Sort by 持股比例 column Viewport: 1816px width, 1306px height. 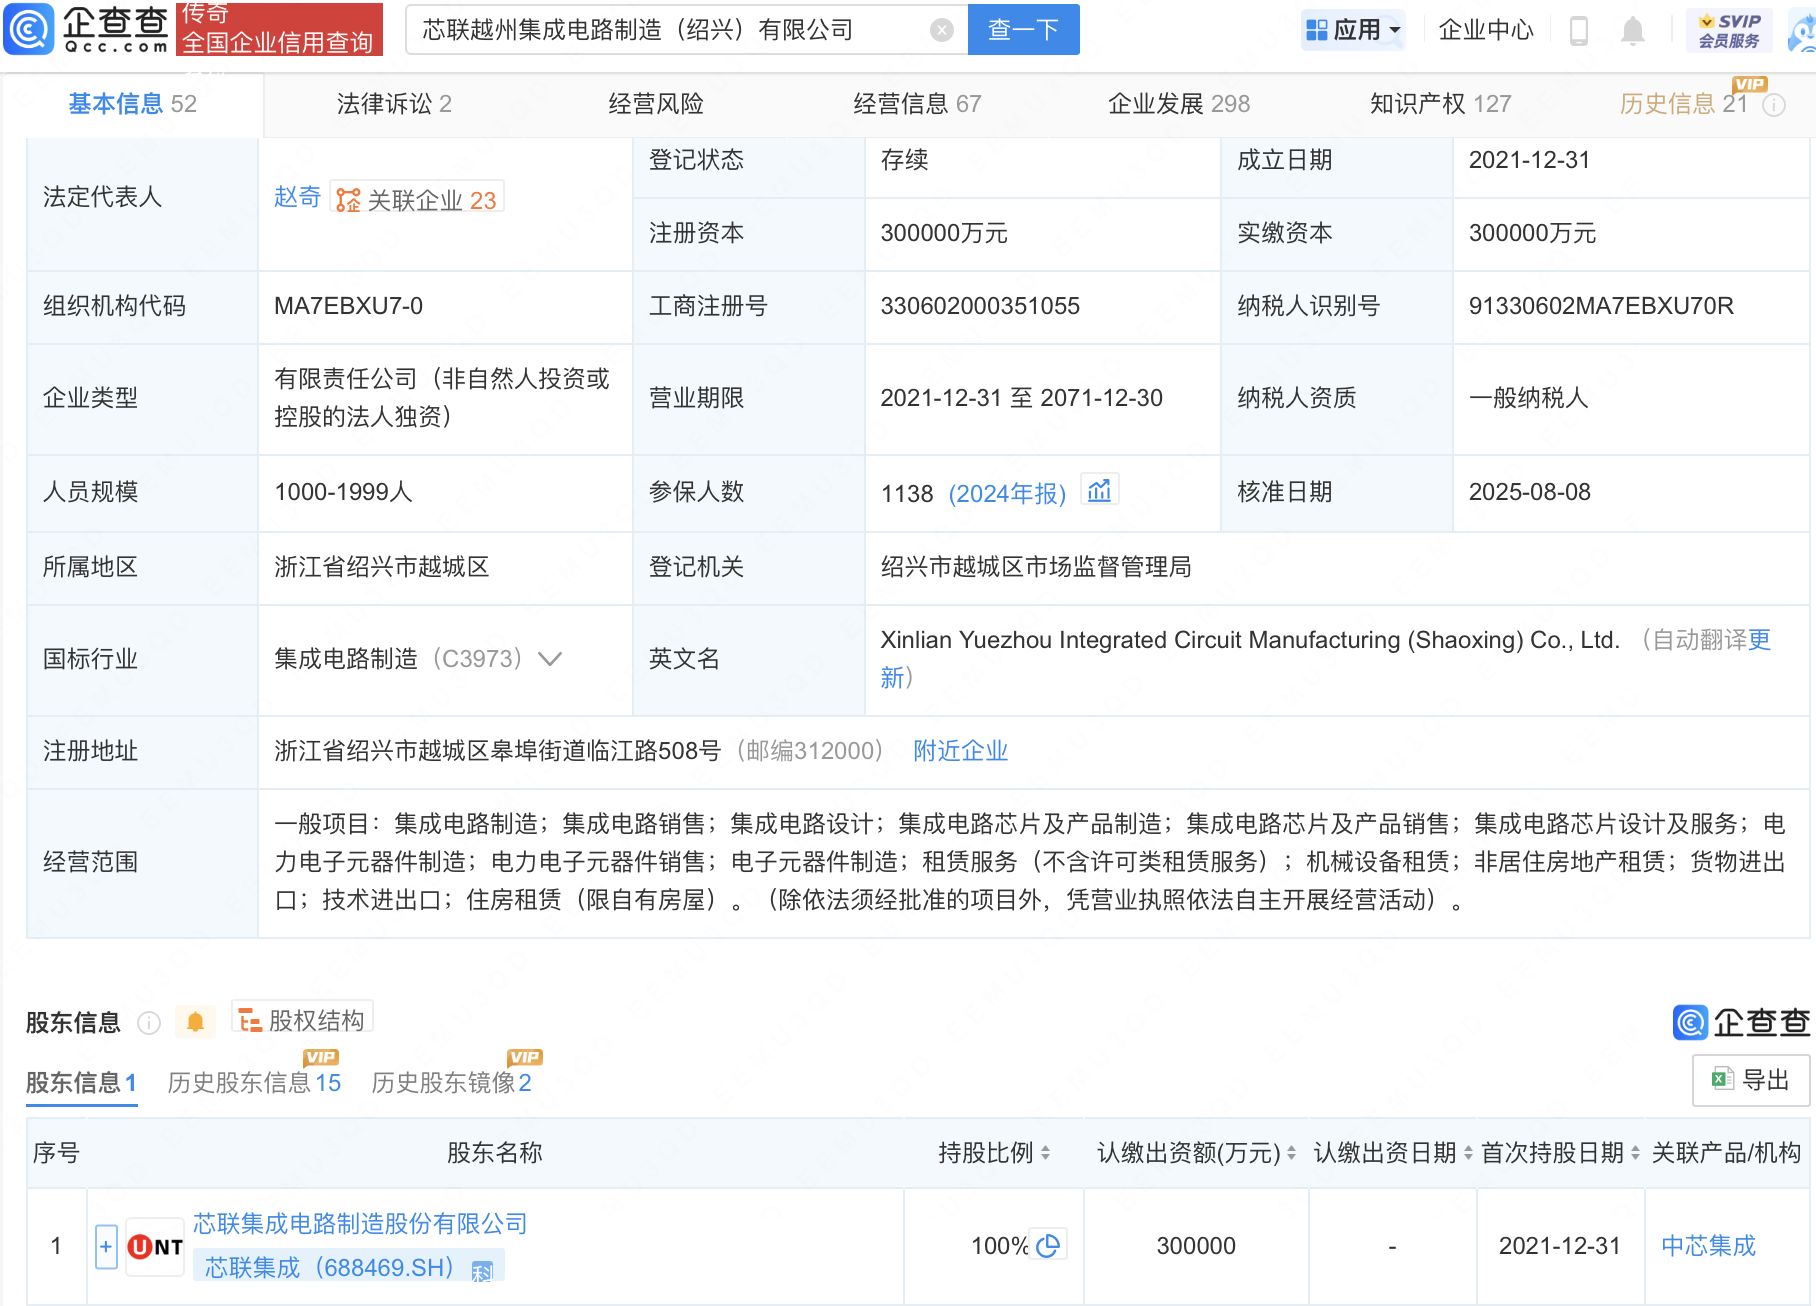(1045, 1153)
